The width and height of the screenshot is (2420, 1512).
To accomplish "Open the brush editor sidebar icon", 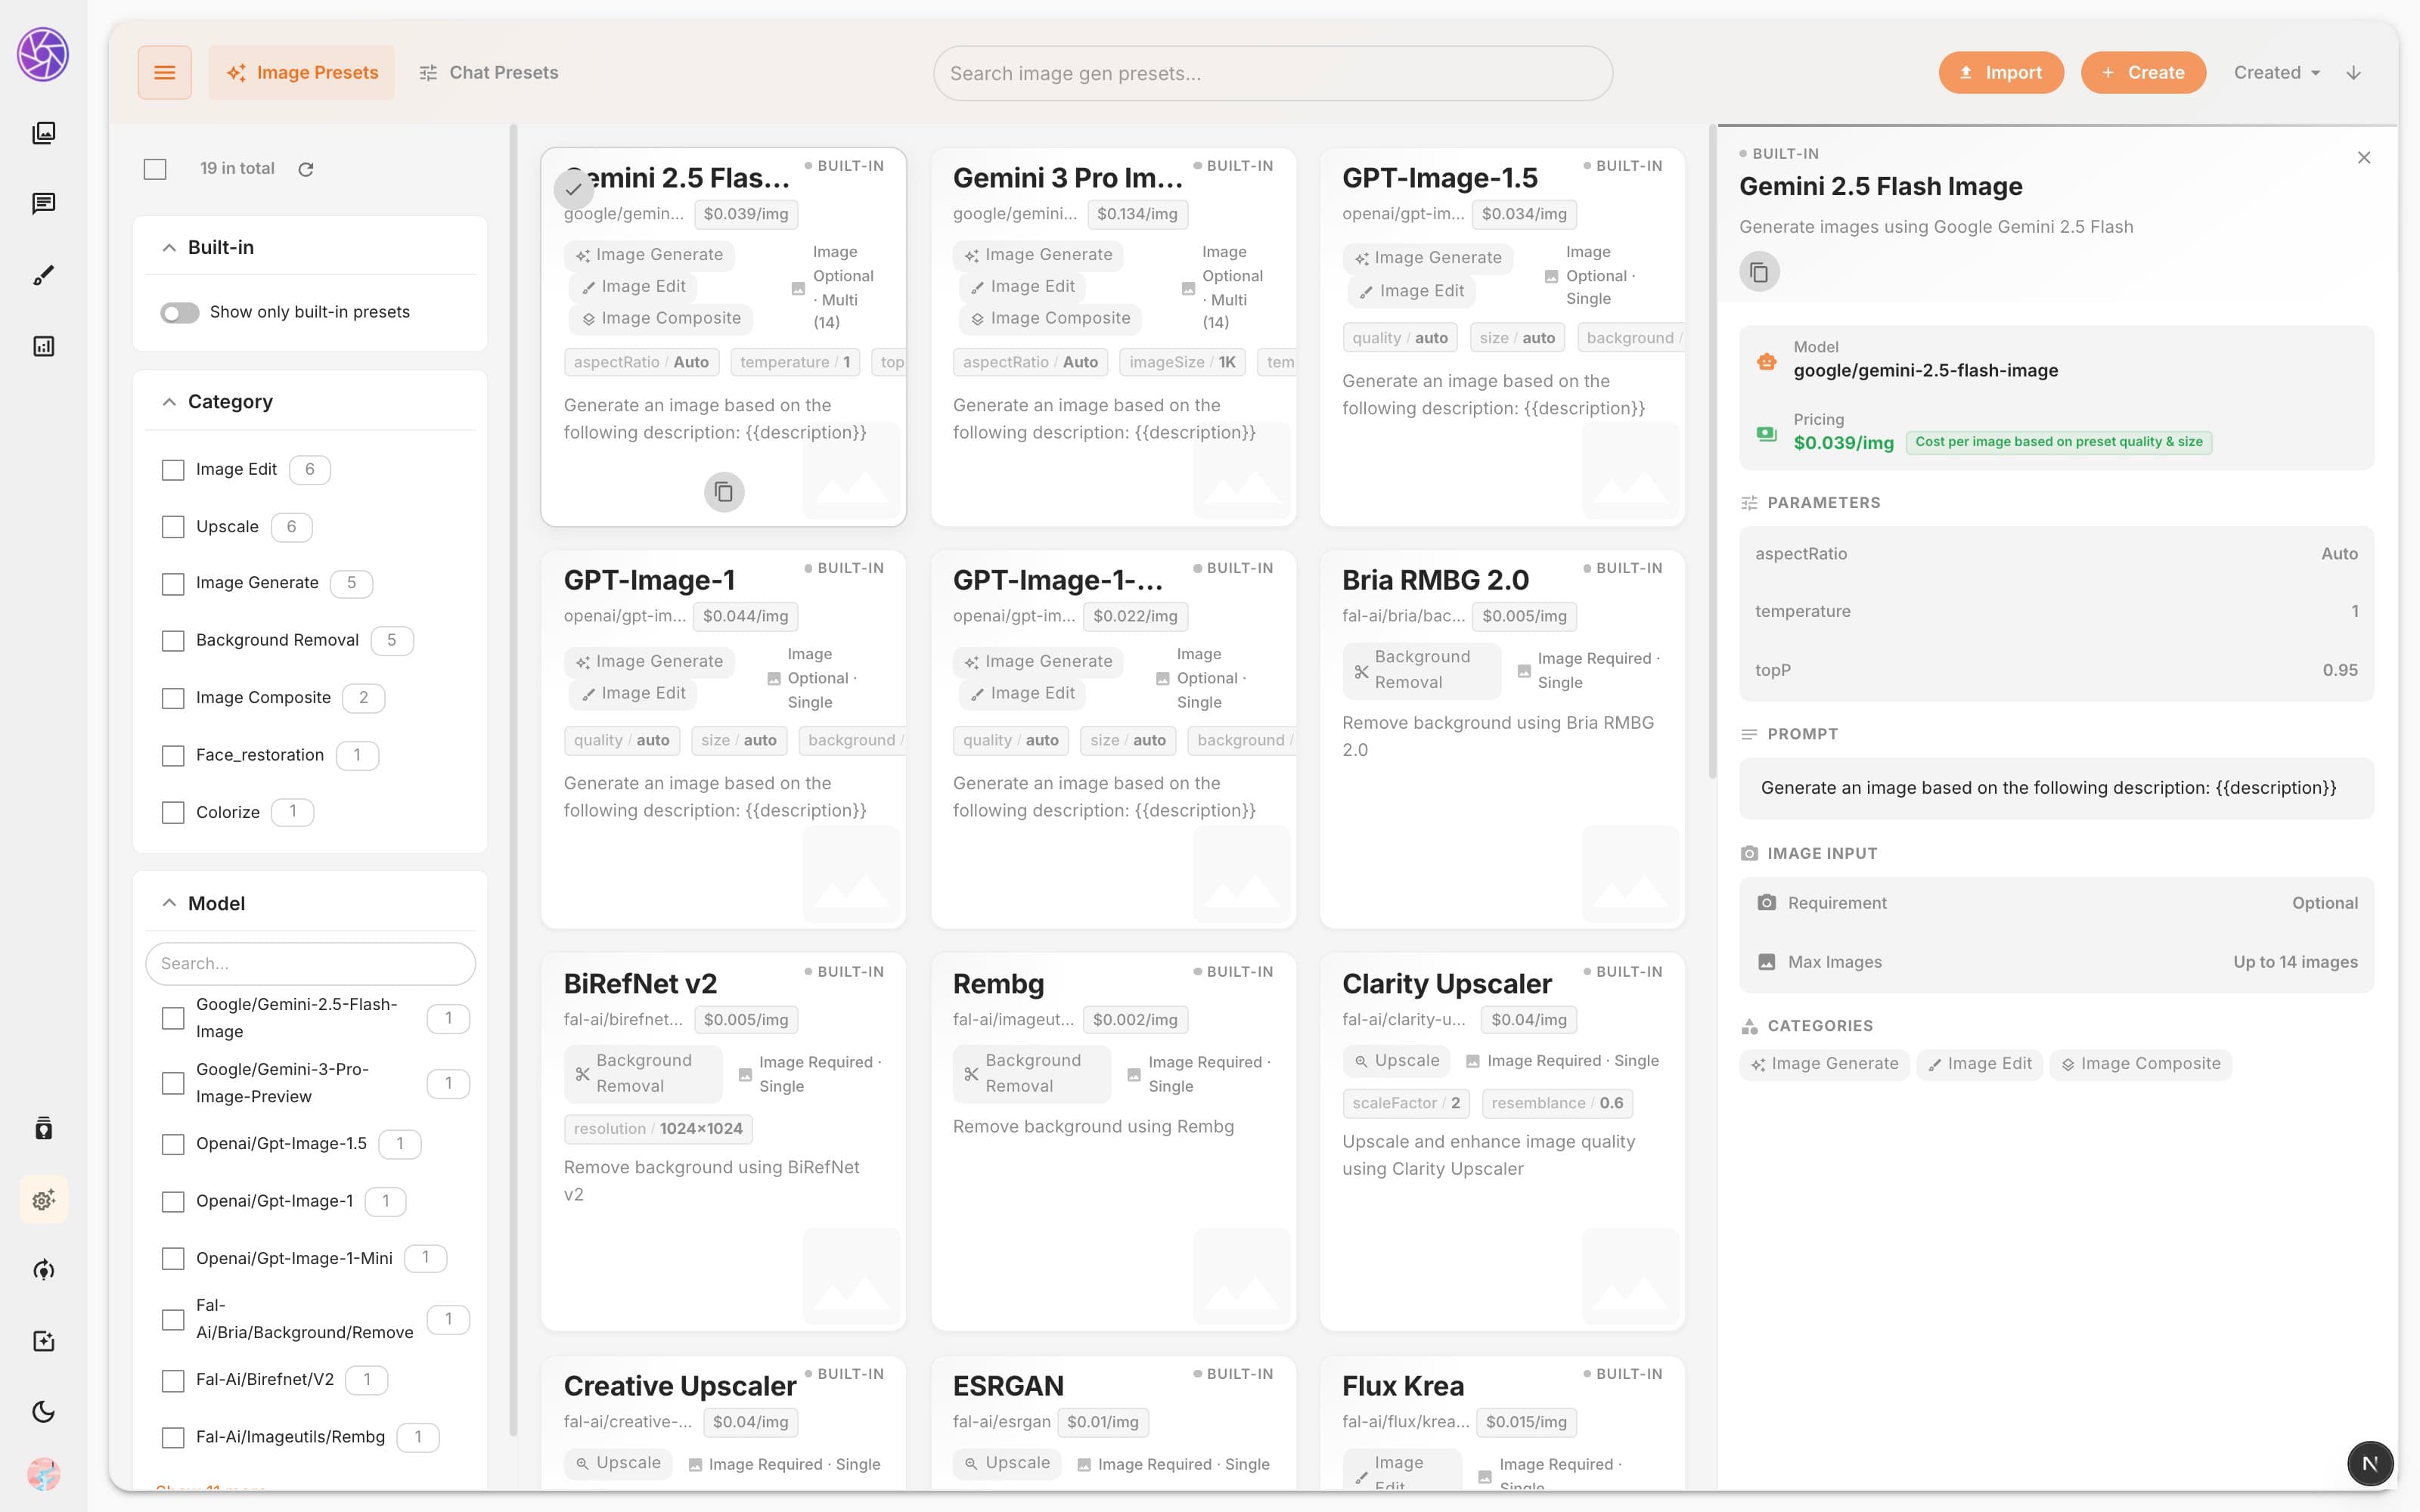I will (43, 275).
